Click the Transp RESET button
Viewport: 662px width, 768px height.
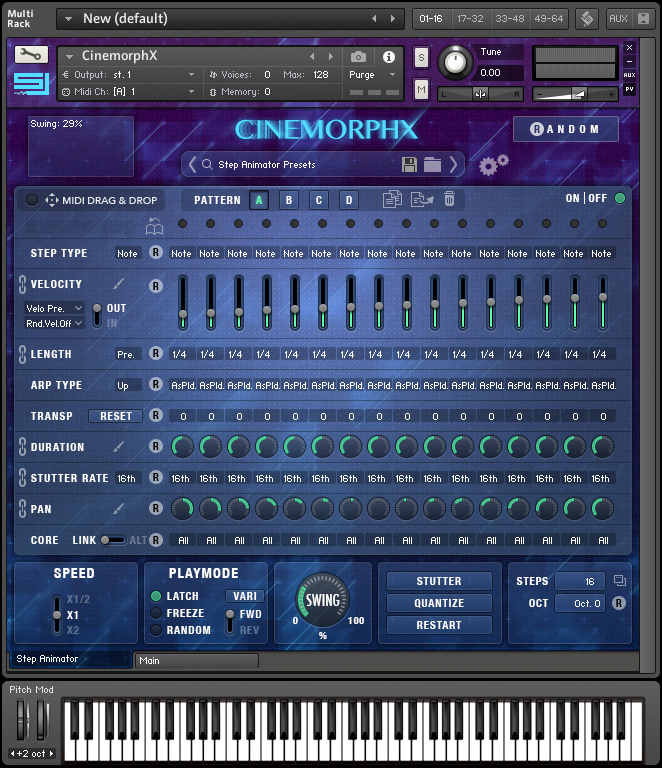tap(116, 416)
